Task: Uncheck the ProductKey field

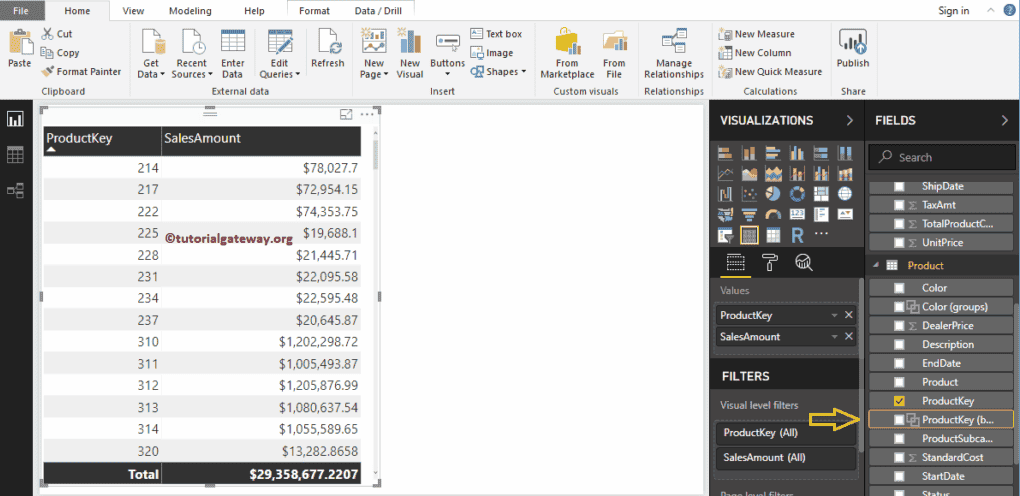Action: click(899, 401)
